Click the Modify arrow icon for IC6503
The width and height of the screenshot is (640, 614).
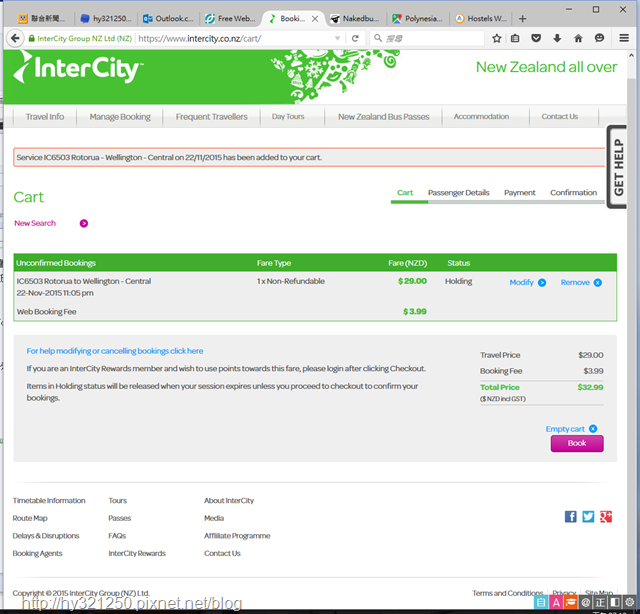pyautogui.click(x=542, y=283)
